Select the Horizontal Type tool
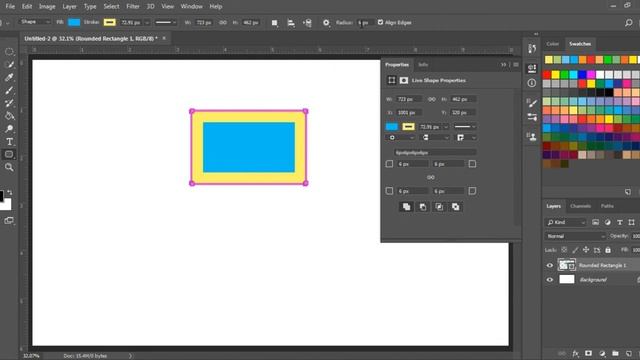Screen dimensions: 640x360 pos(9,142)
